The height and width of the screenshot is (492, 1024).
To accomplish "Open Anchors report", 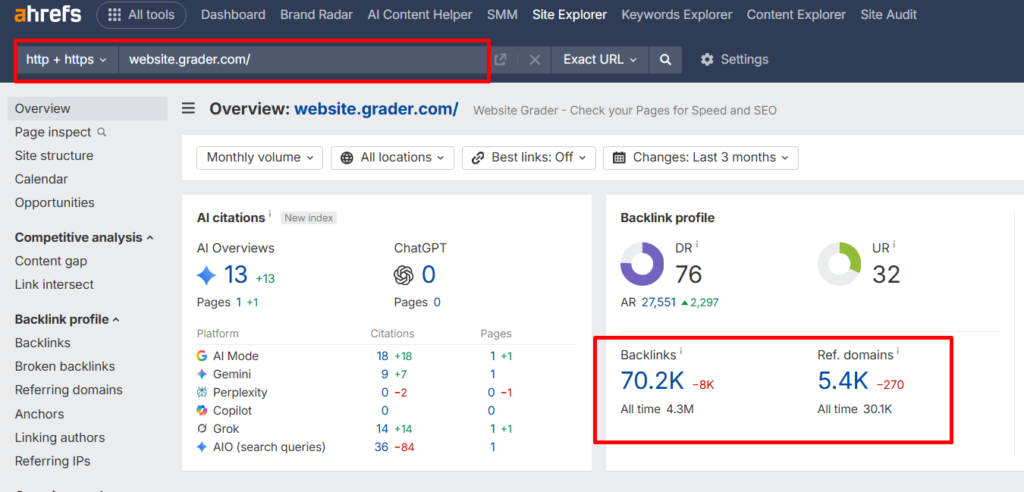I will (x=39, y=414).
